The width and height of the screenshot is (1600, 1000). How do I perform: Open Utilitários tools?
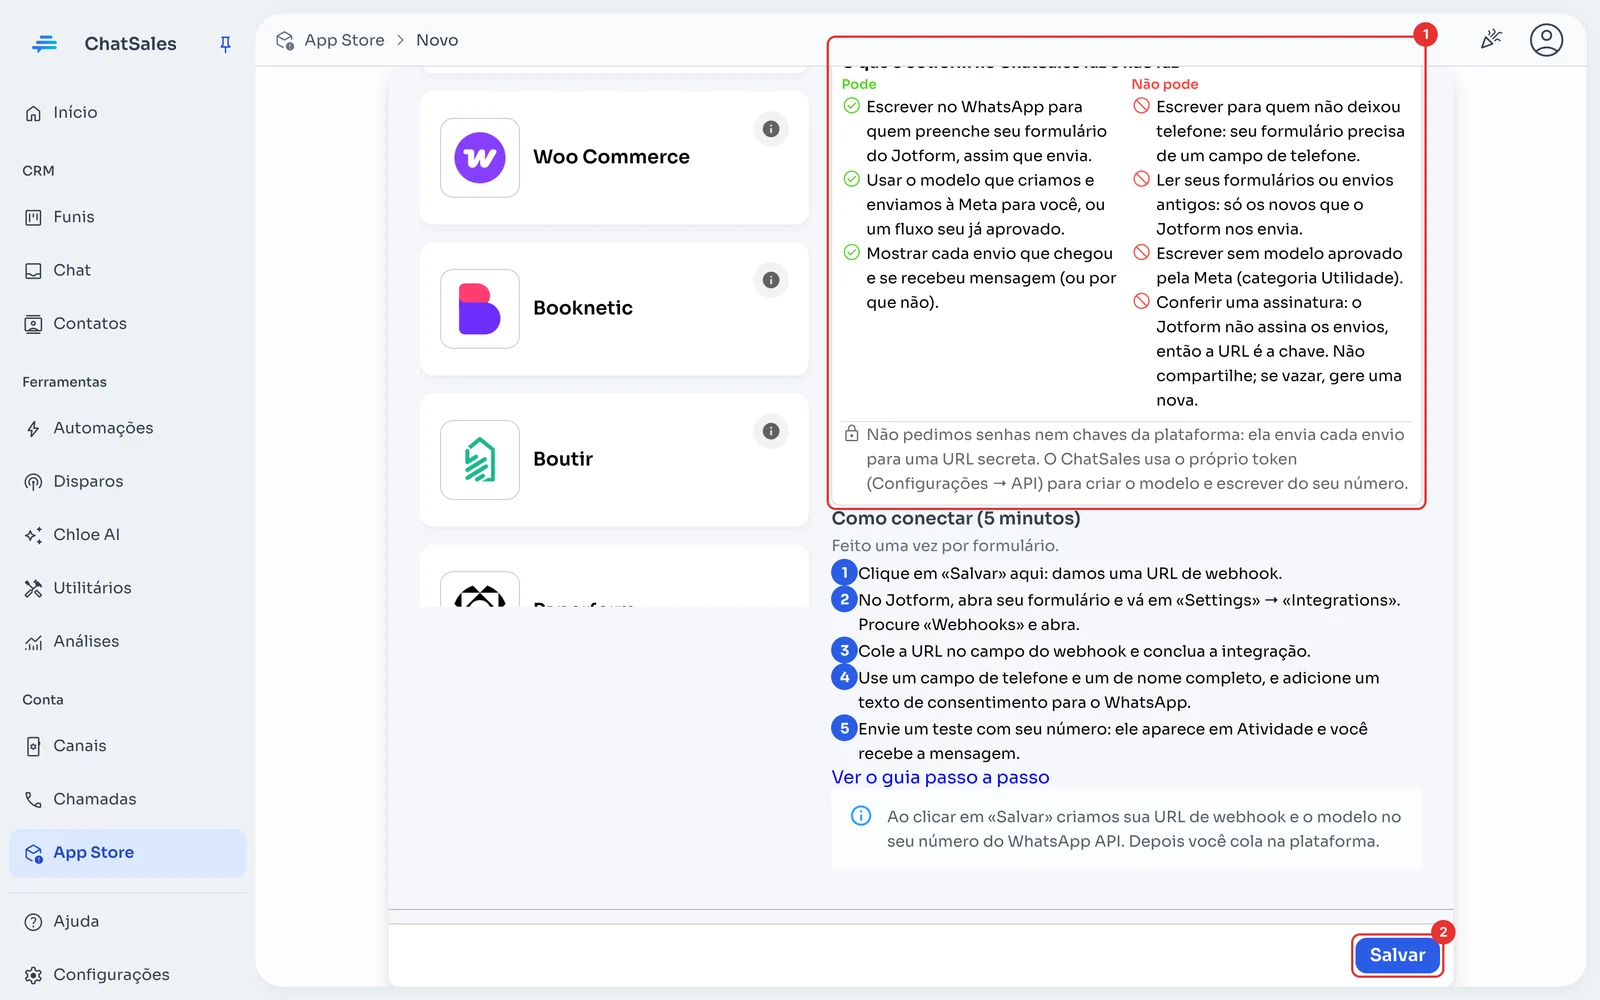pyautogui.click(x=128, y=588)
